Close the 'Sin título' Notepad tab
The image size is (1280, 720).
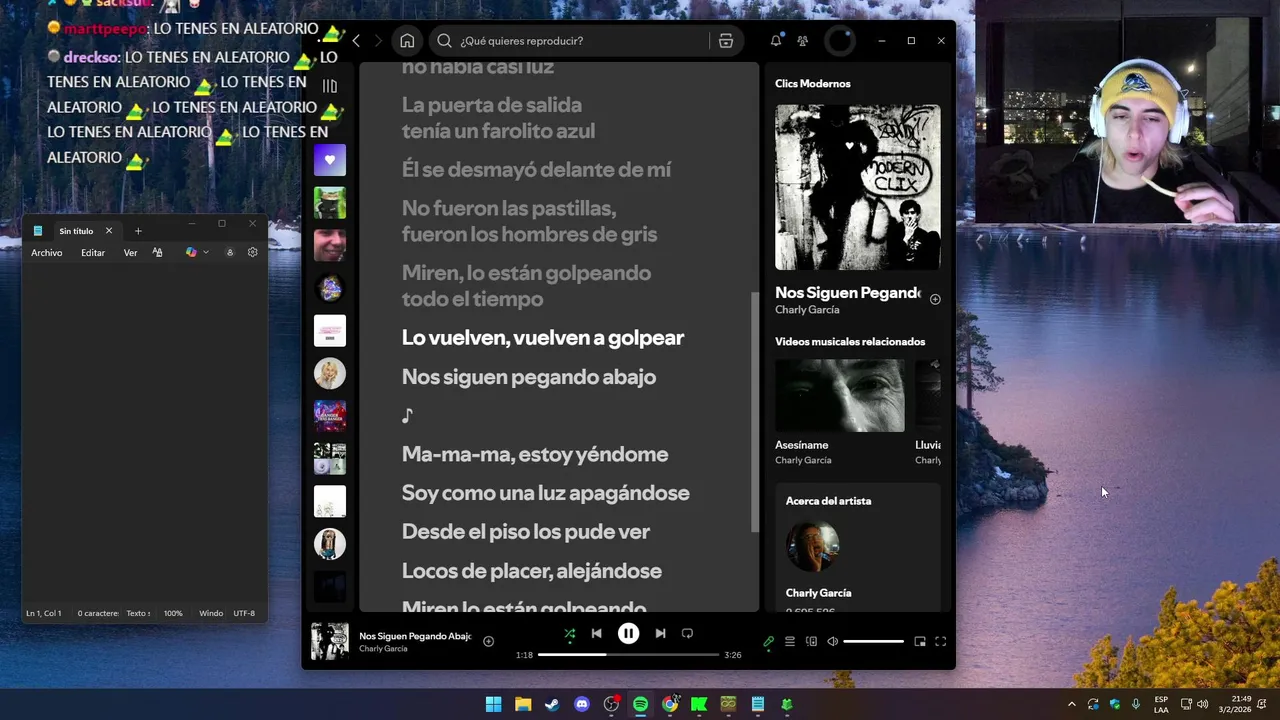[x=109, y=231]
